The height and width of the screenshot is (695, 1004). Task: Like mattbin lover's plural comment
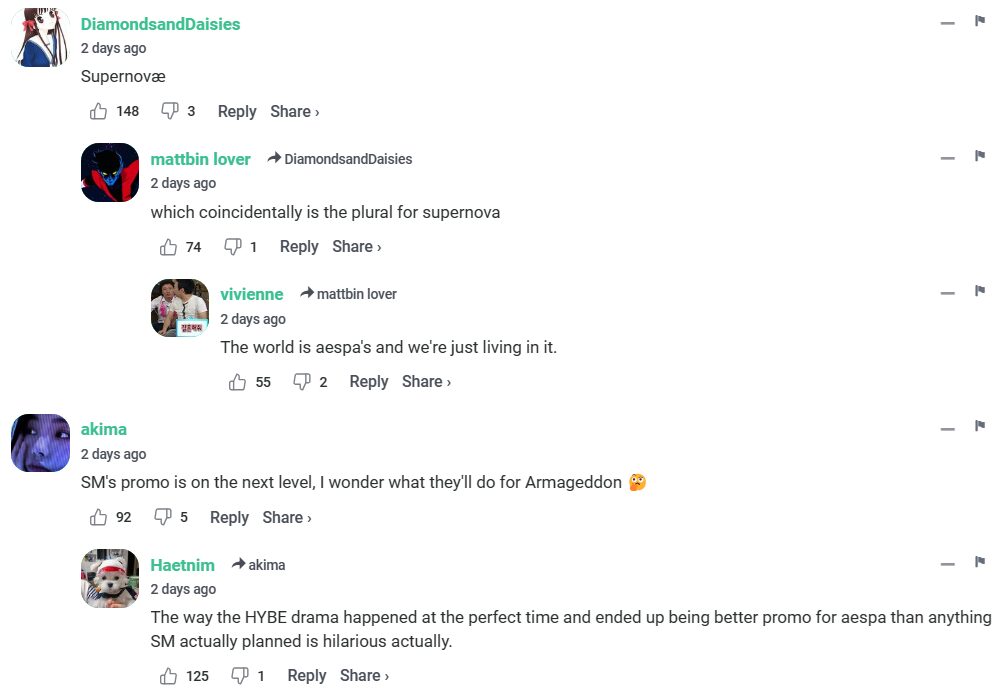pos(168,247)
